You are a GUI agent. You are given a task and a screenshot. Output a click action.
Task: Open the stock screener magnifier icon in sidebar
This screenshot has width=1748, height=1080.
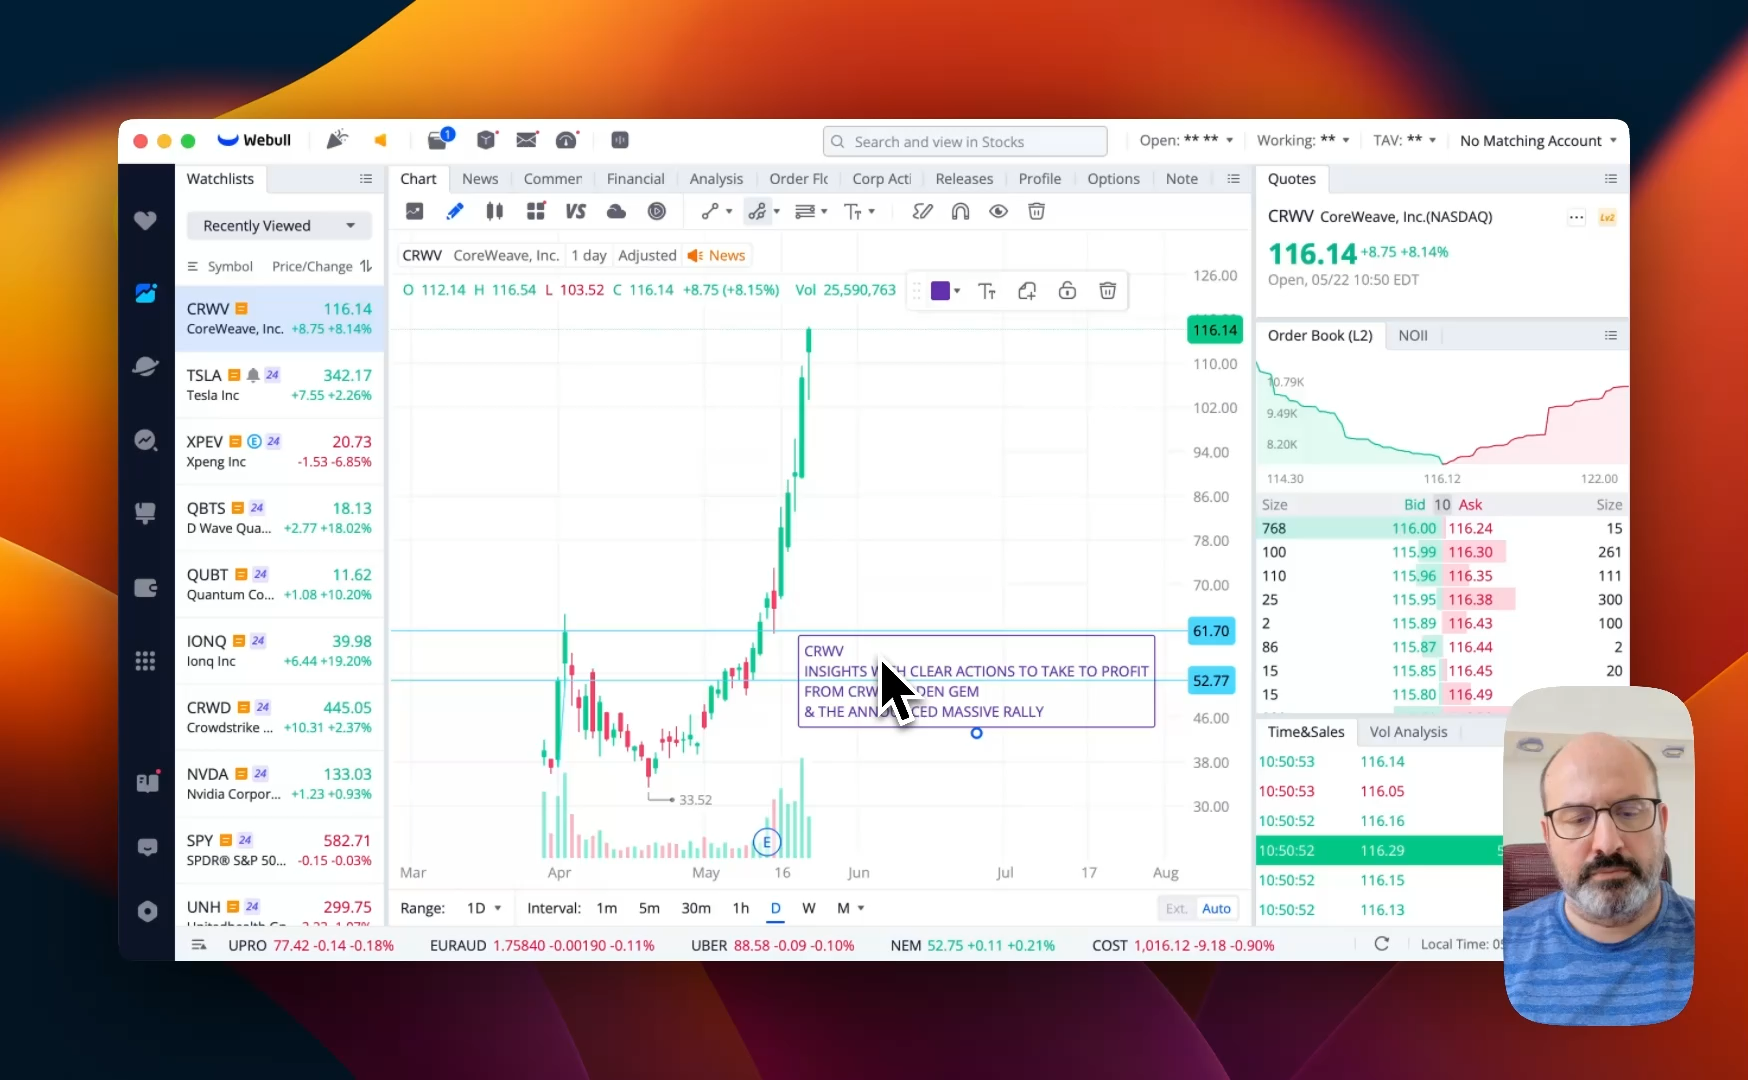point(145,440)
